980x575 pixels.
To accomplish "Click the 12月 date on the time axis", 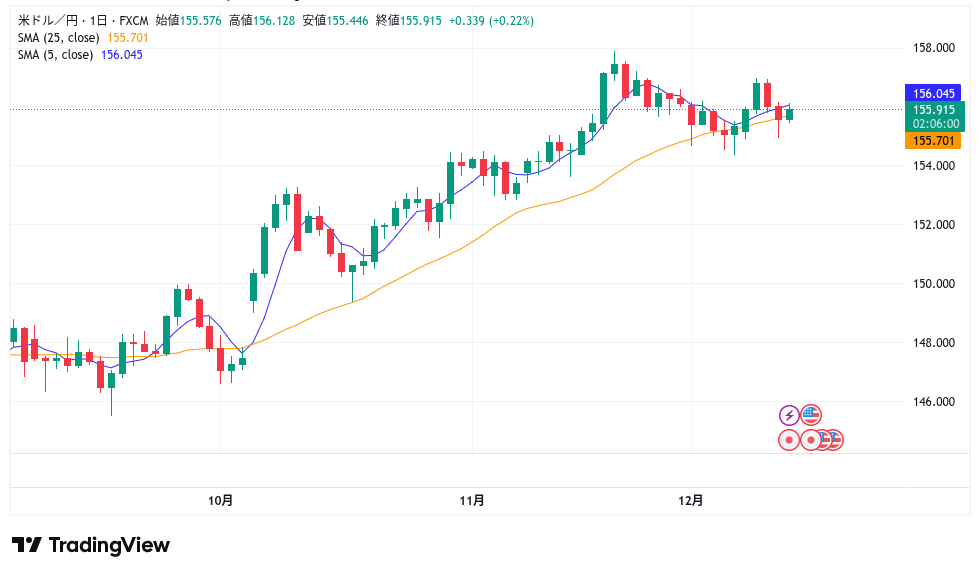I will [x=690, y=500].
